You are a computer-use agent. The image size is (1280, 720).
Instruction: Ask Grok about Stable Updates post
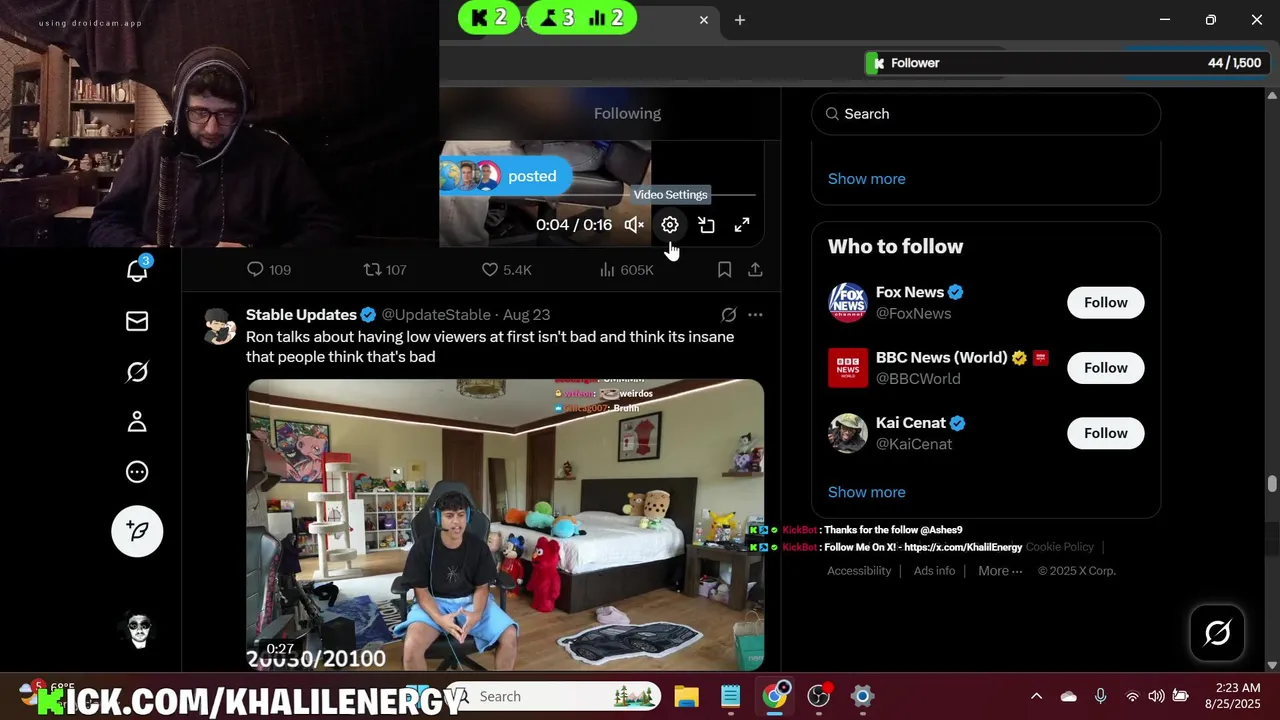(729, 315)
